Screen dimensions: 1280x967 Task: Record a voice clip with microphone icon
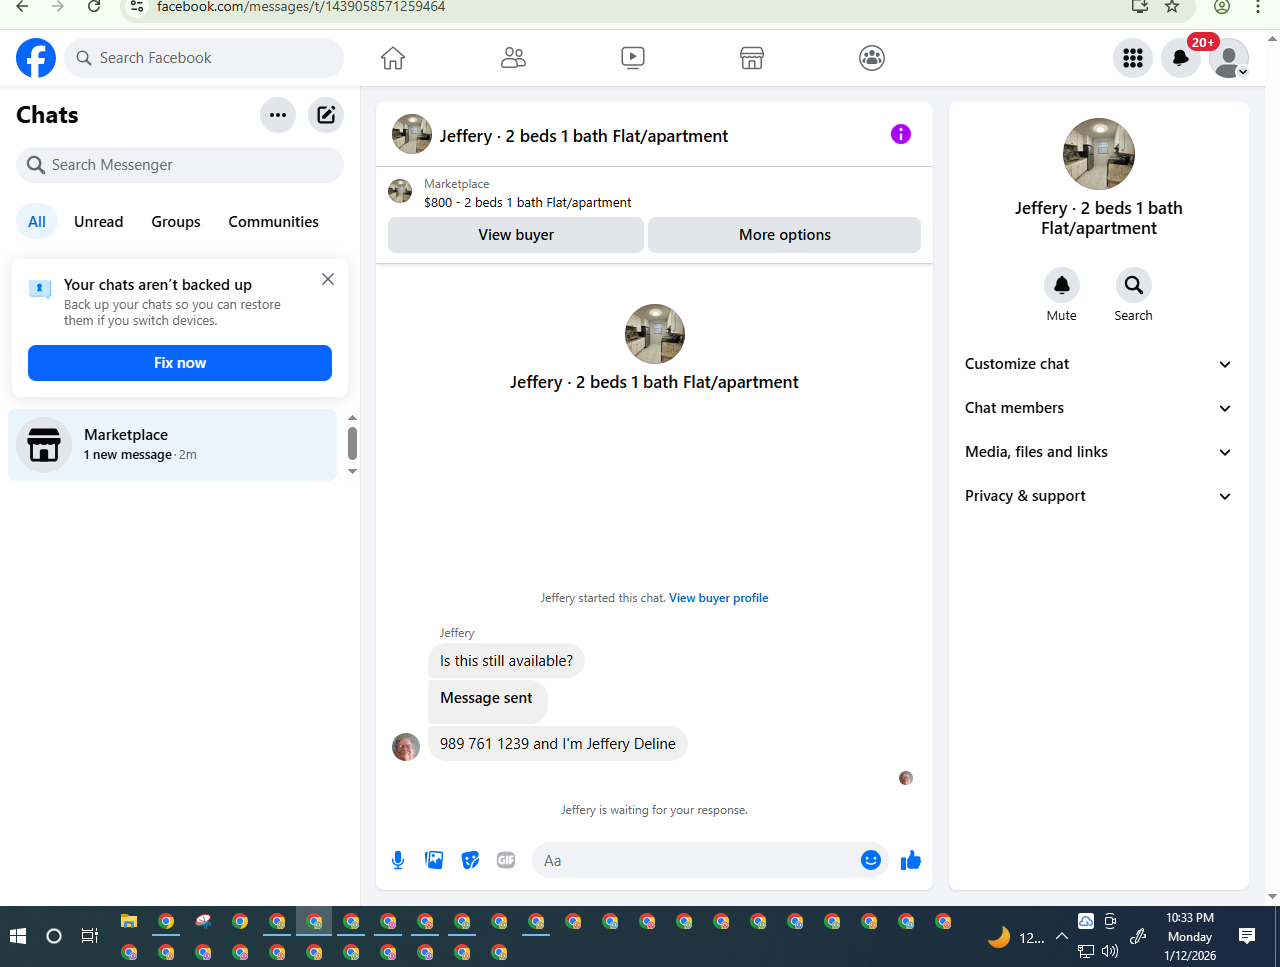coord(398,860)
